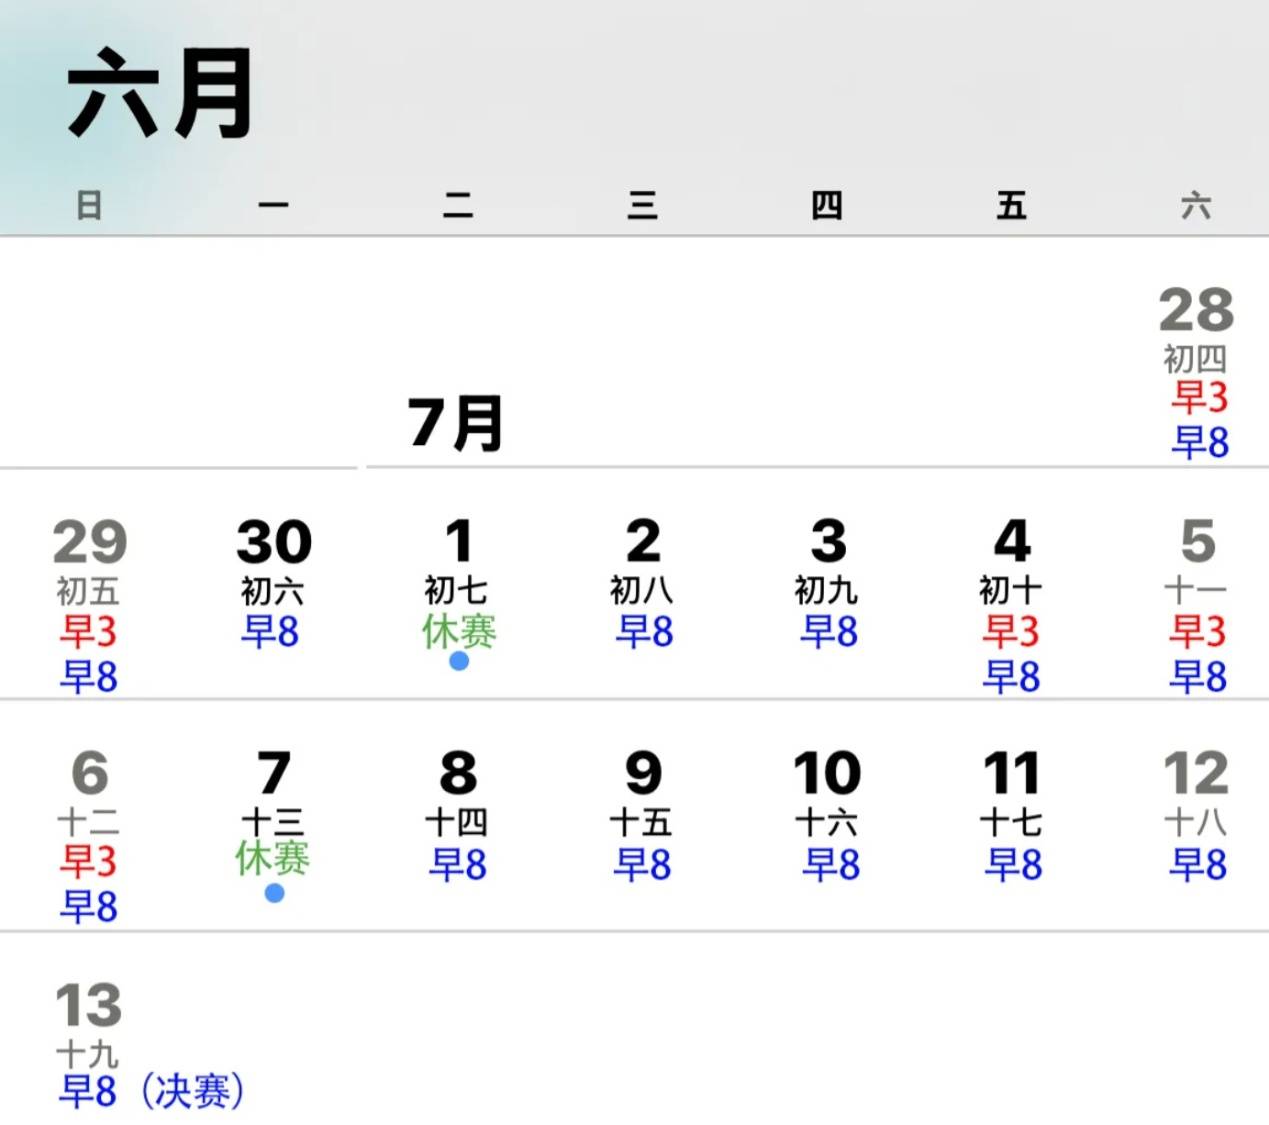
Task: Select the 六 weekday column header
Action: point(1198,206)
